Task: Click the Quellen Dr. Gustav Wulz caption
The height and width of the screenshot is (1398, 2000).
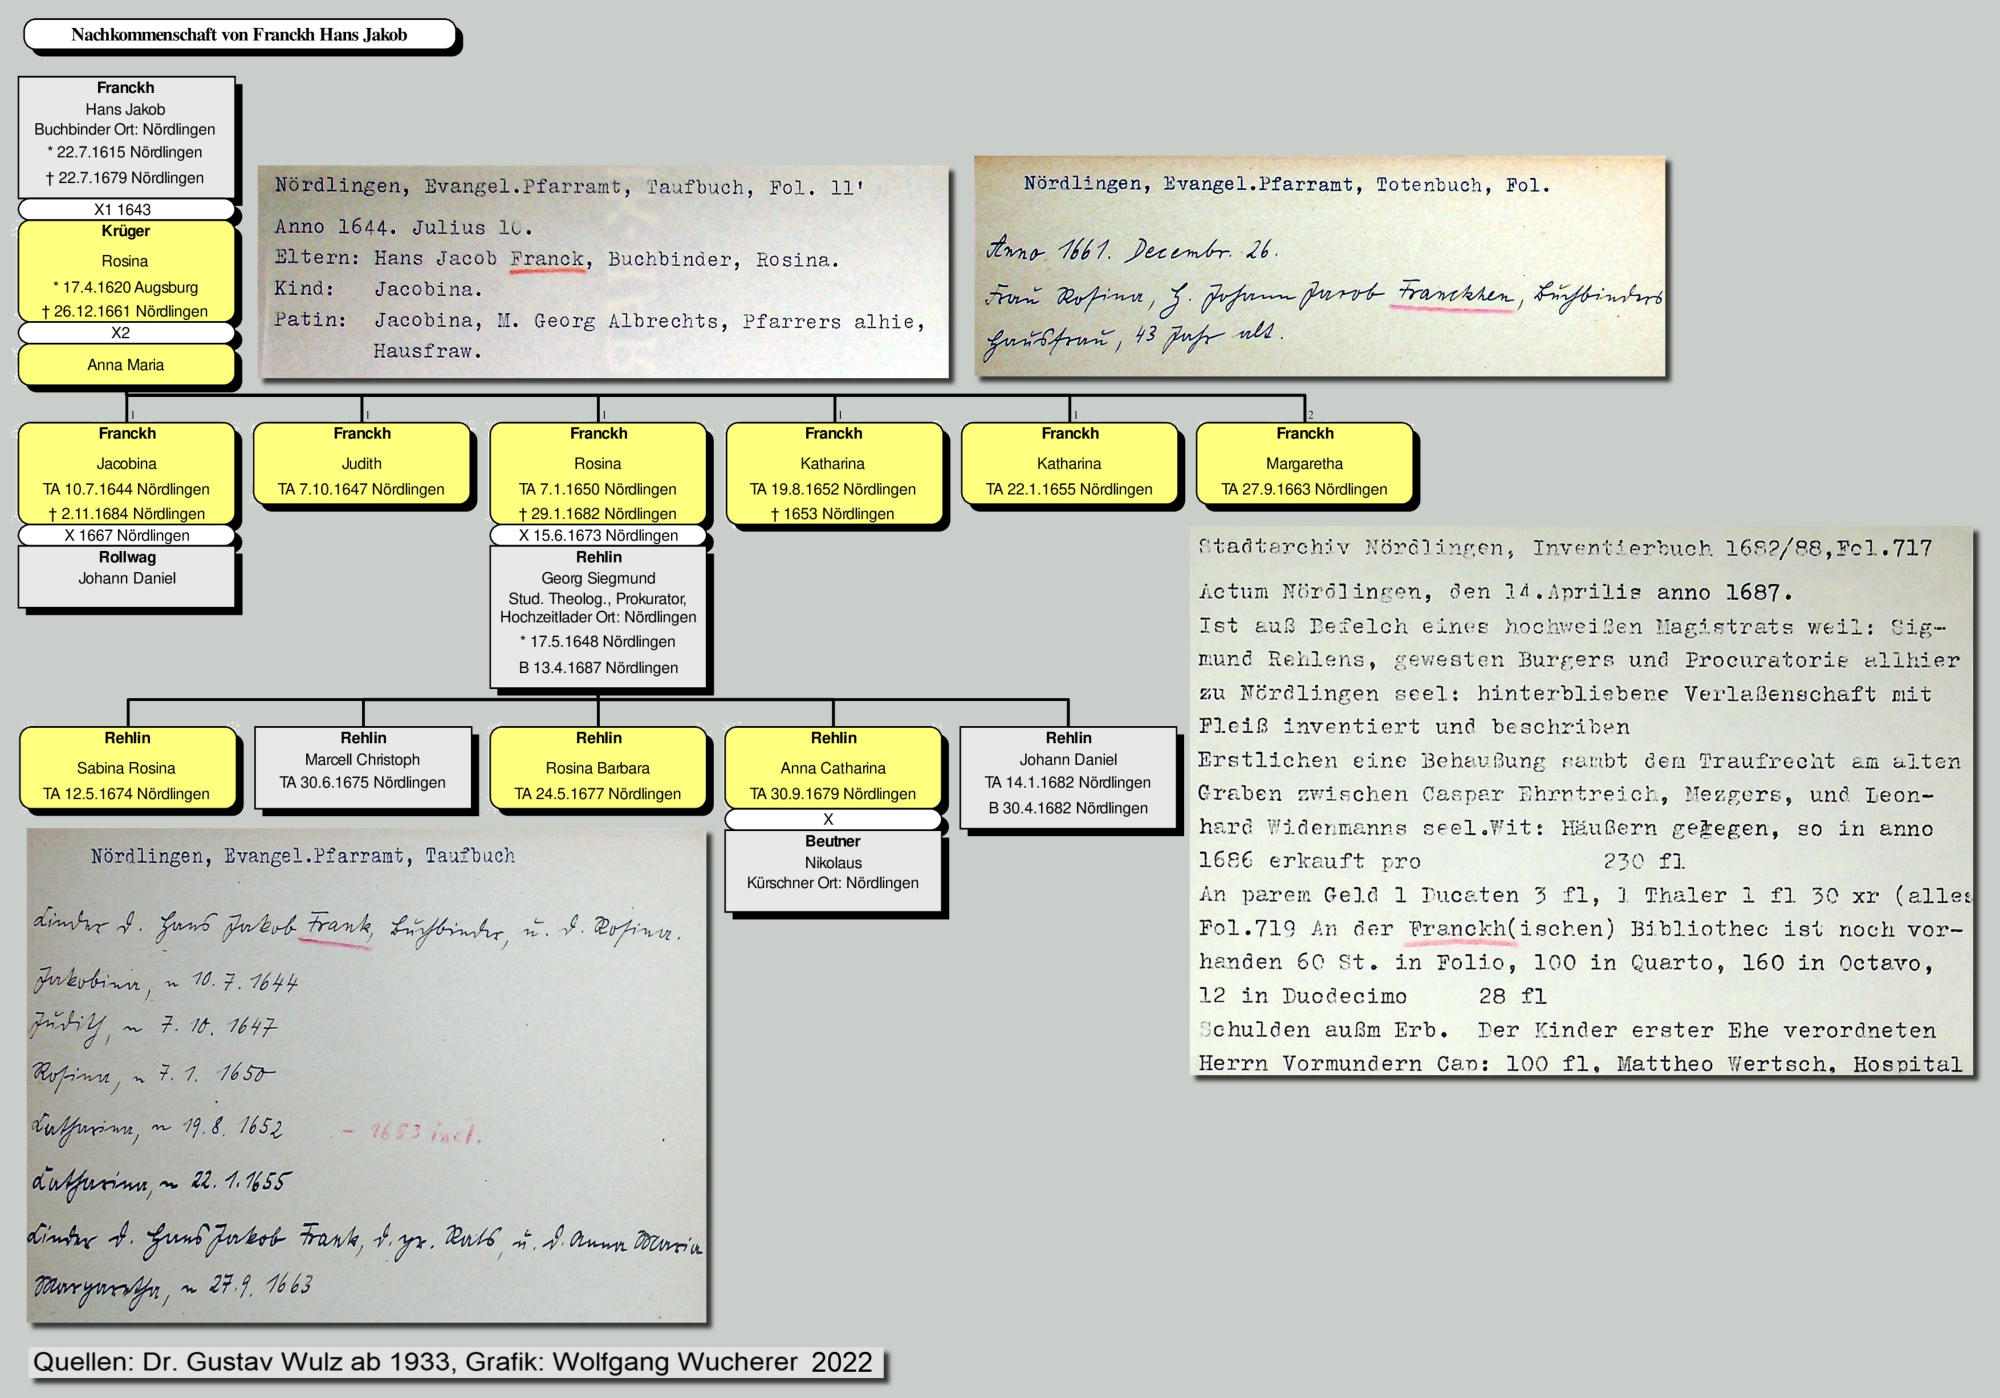Action: 453,1362
